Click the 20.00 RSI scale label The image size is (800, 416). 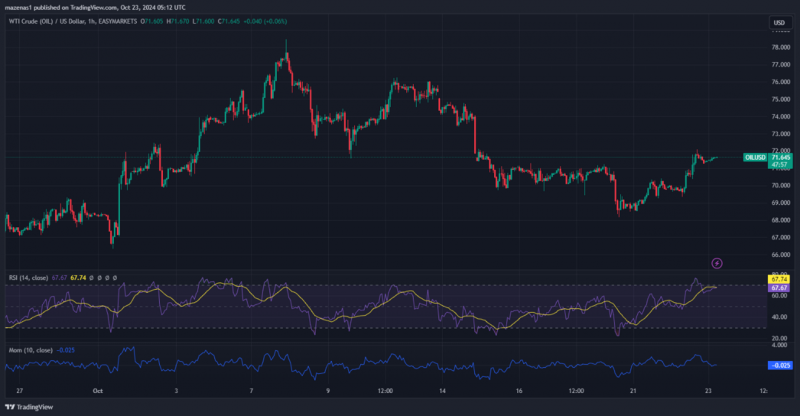pyautogui.click(x=779, y=338)
